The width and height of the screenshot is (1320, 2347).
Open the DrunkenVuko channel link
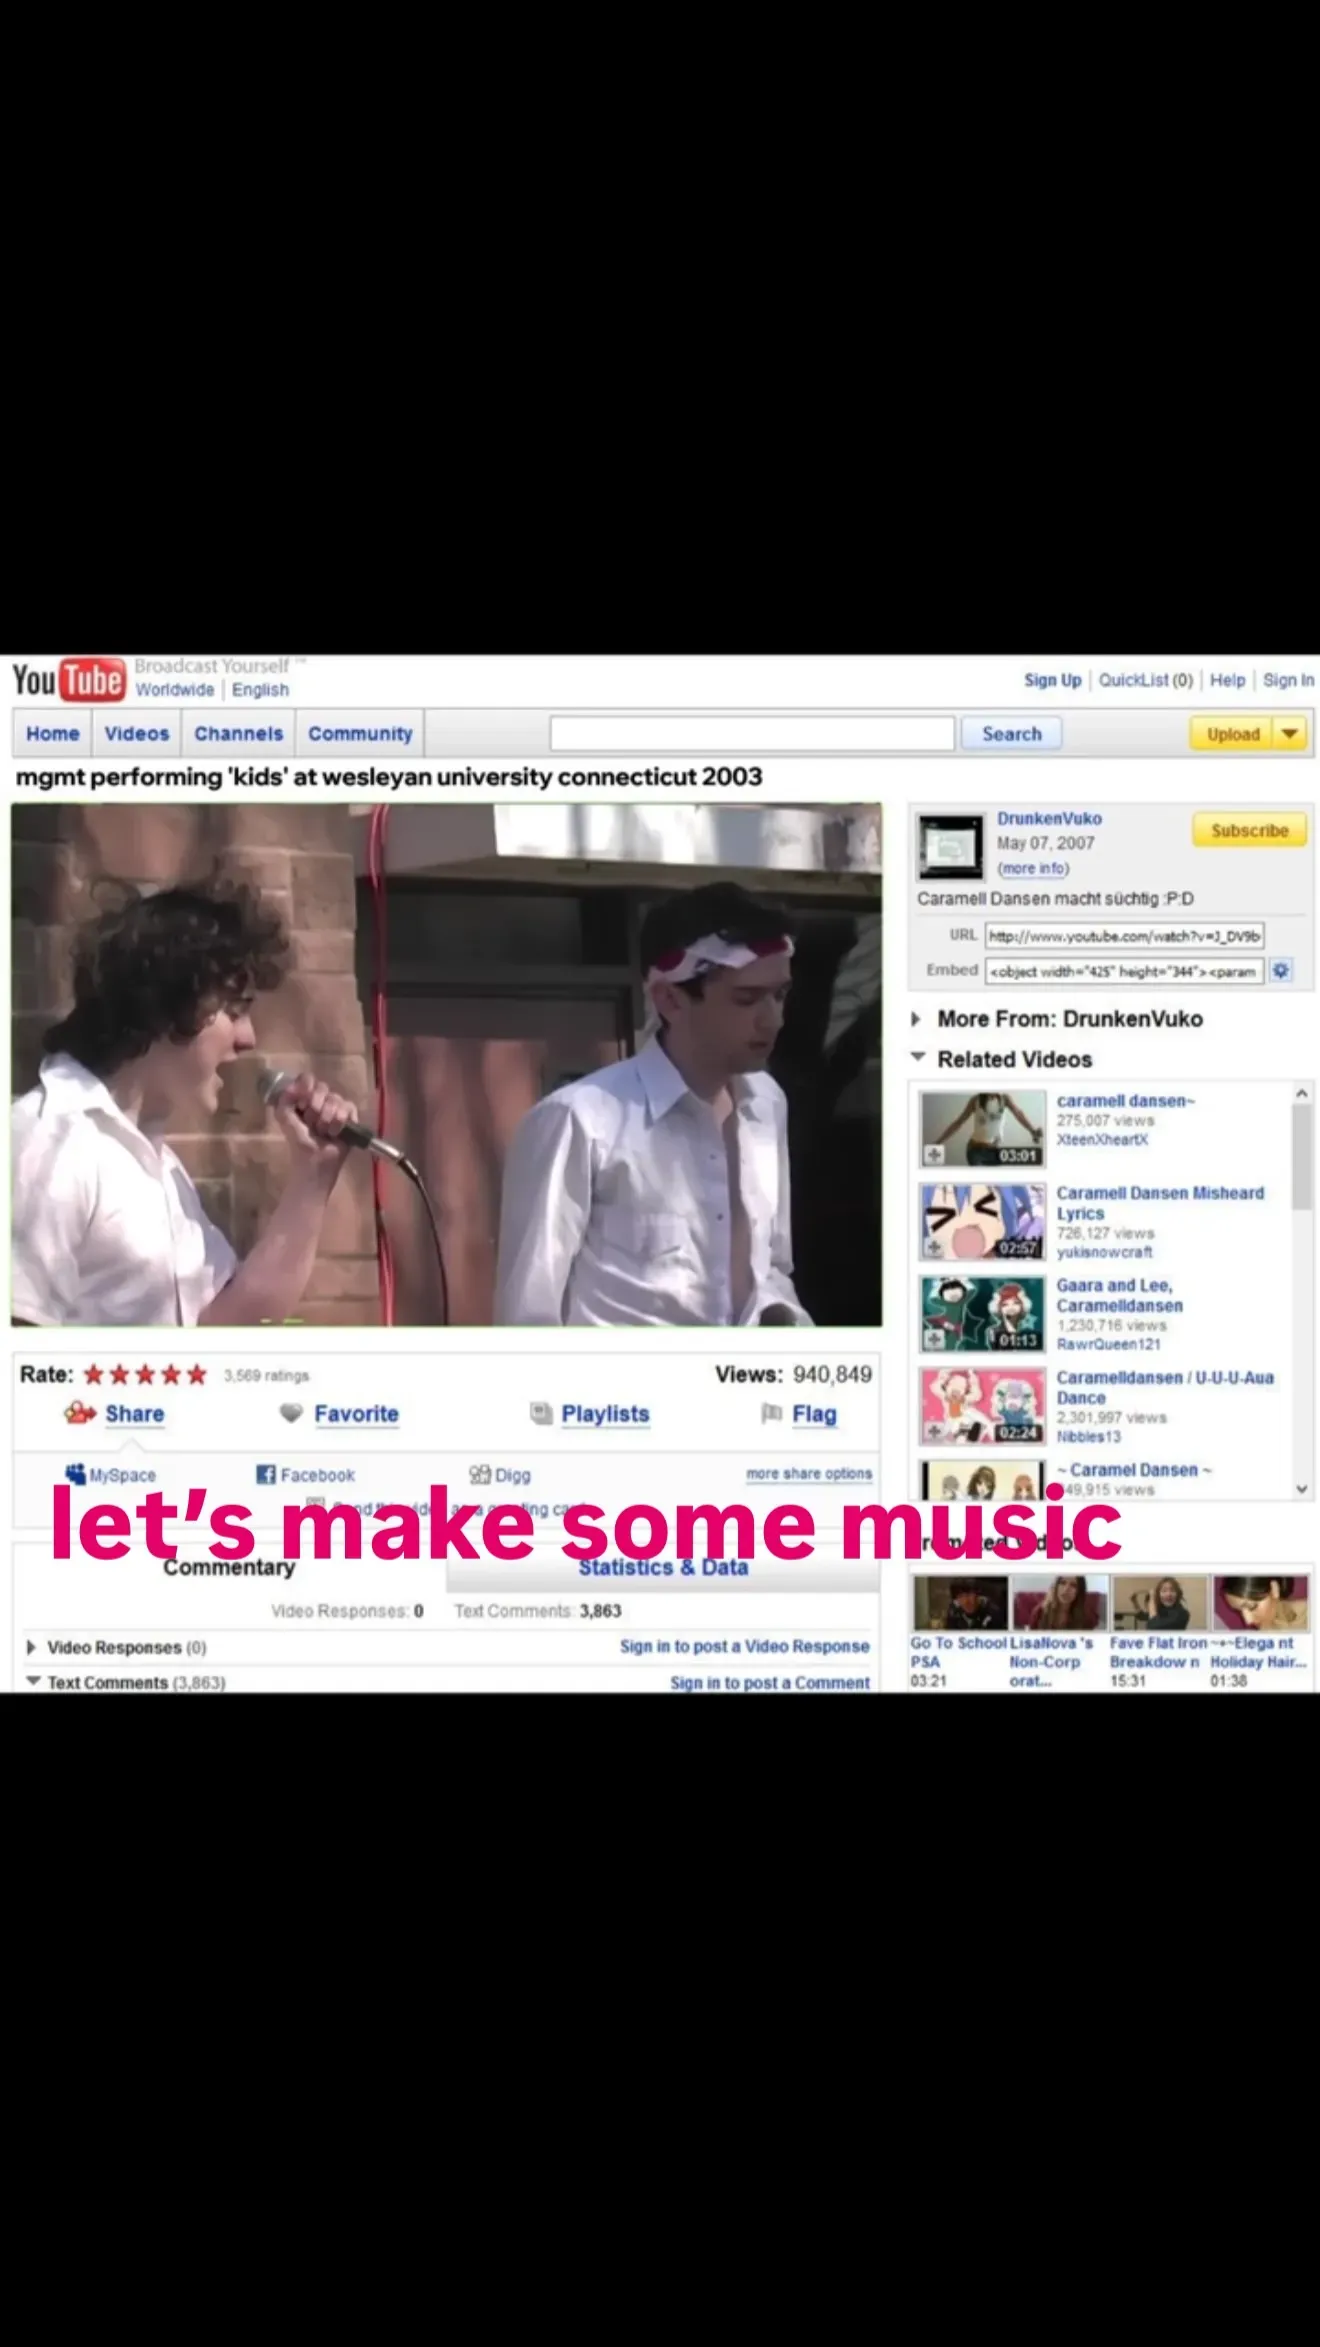pyautogui.click(x=1049, y=818)
